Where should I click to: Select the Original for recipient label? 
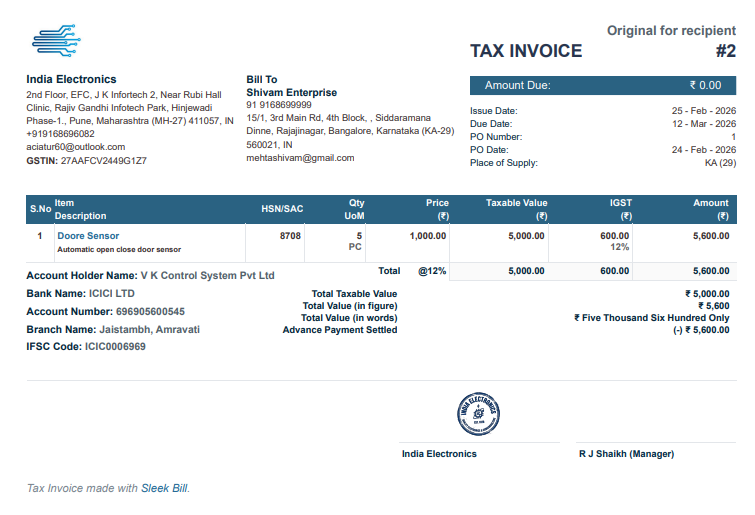(x=671, y=30)
